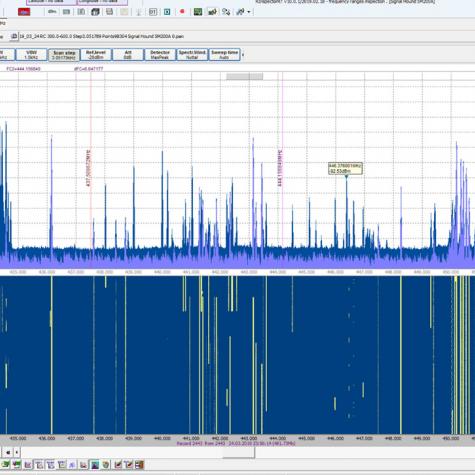Click the antenna icon in top toolbar

point(139,12)
